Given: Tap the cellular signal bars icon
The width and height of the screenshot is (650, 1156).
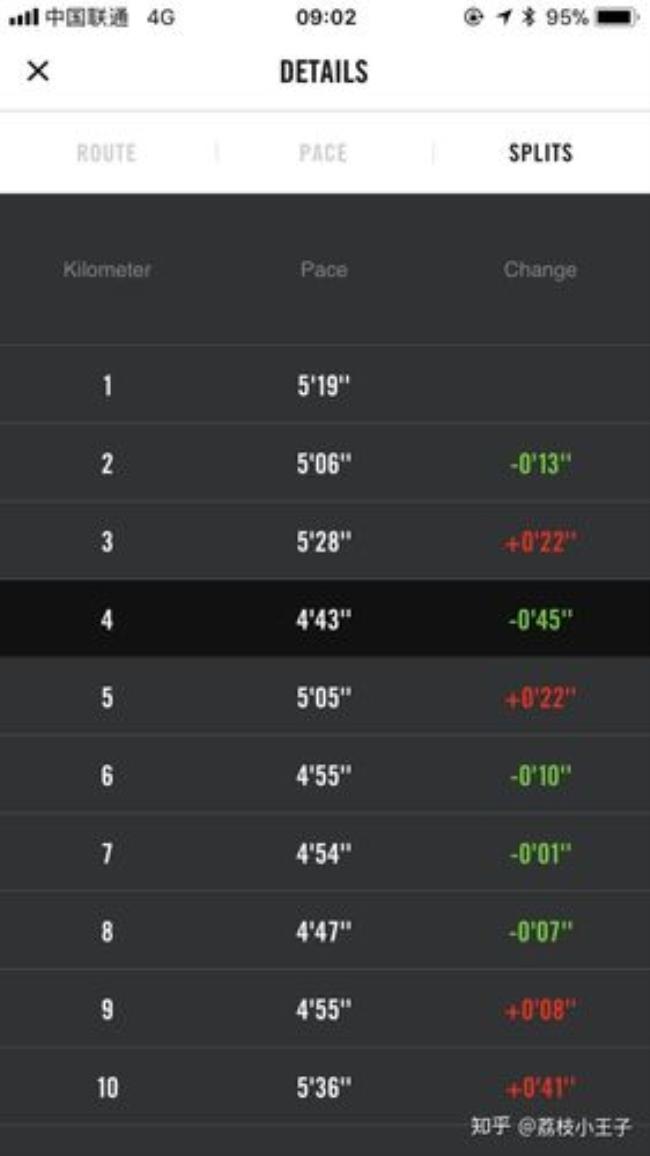Looking at the screenshot, I should coord(23,17).
